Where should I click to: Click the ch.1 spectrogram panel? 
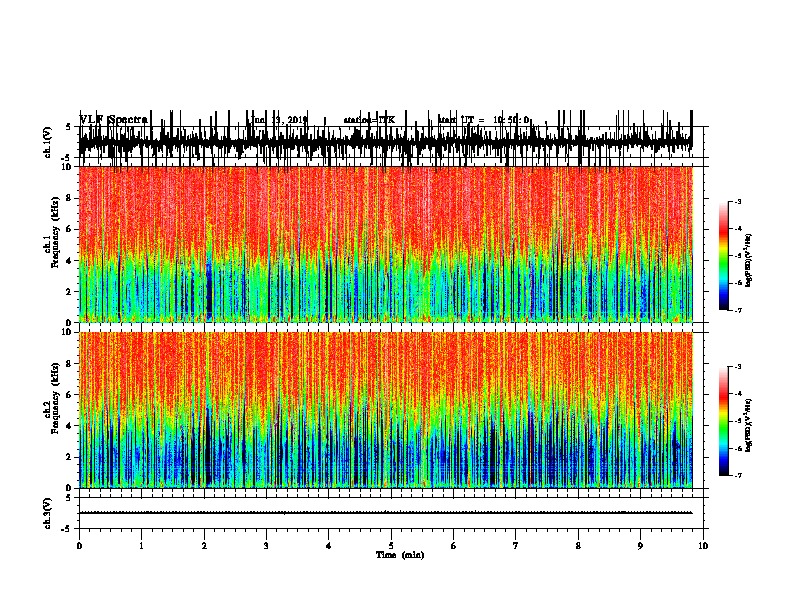coord(386,244)
